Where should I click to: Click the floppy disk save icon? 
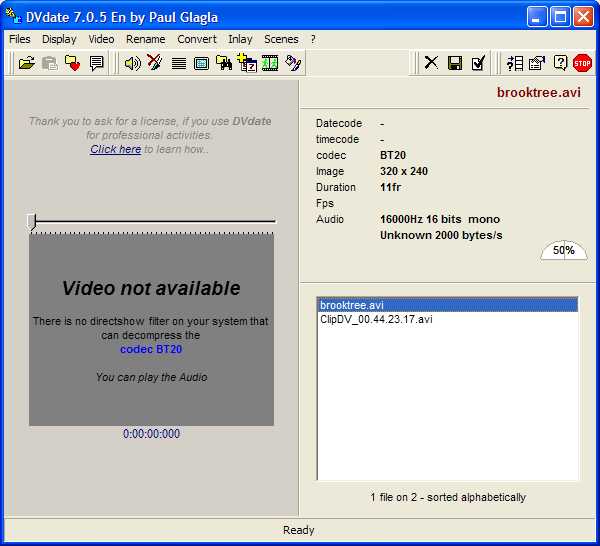pyautogui.click(x=455, y=63)
